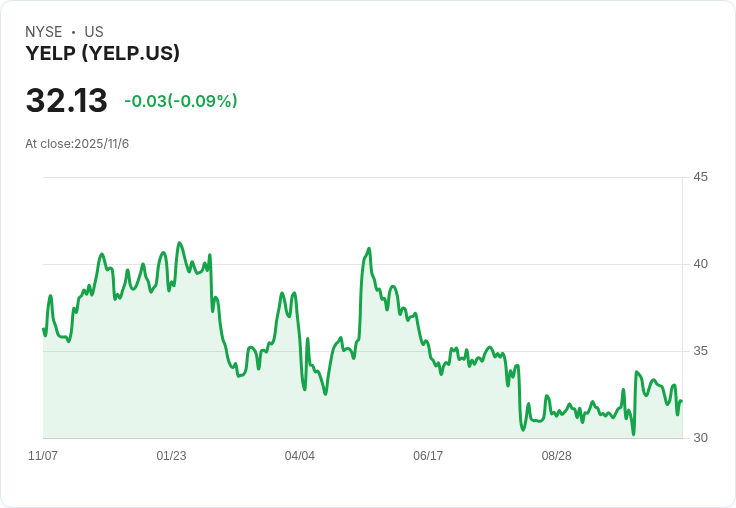The image size is (736, 508).
Task: Click the At close:2025/11/6 date text
Action: pos(77,144)
